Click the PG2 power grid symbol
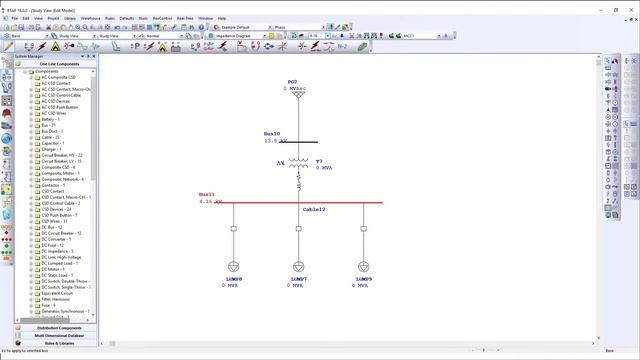This screenshot has width=640, height=360. 298,95
